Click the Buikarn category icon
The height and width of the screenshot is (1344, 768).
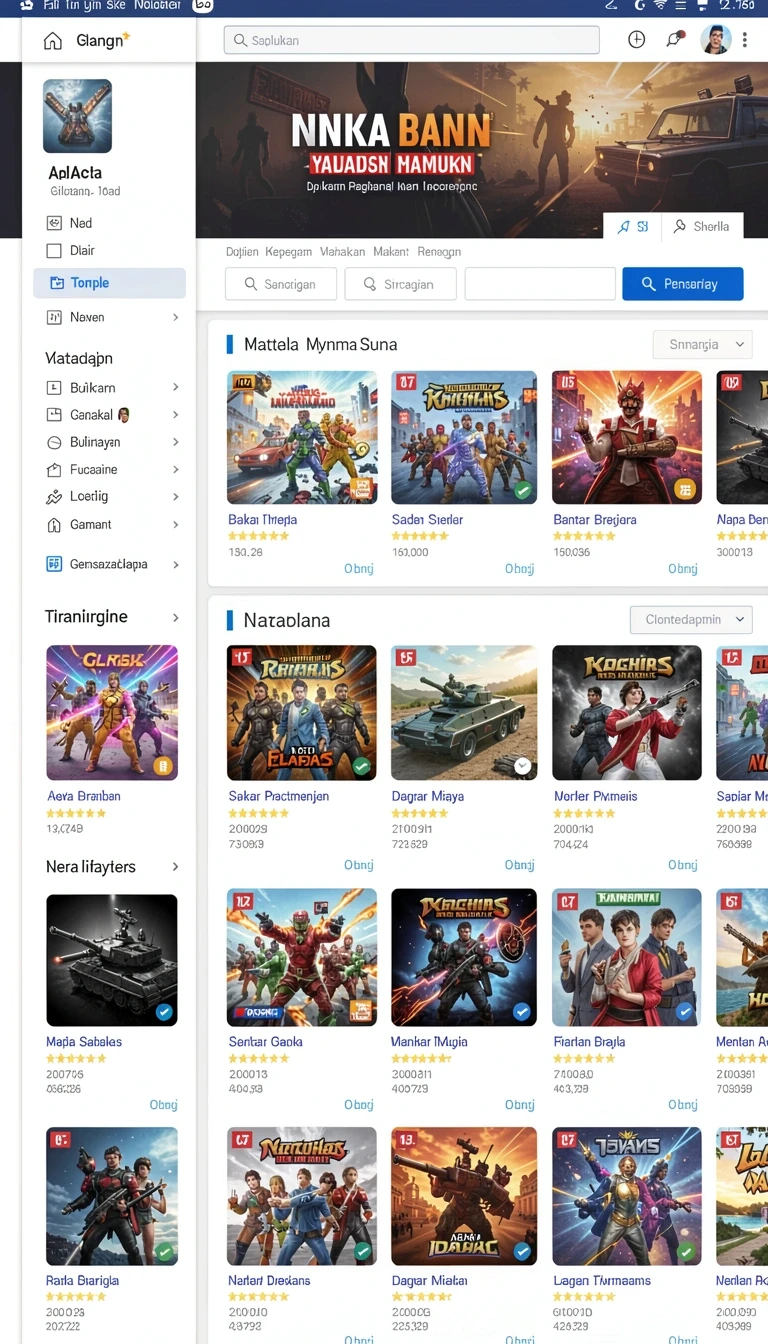tap(54, 387)
